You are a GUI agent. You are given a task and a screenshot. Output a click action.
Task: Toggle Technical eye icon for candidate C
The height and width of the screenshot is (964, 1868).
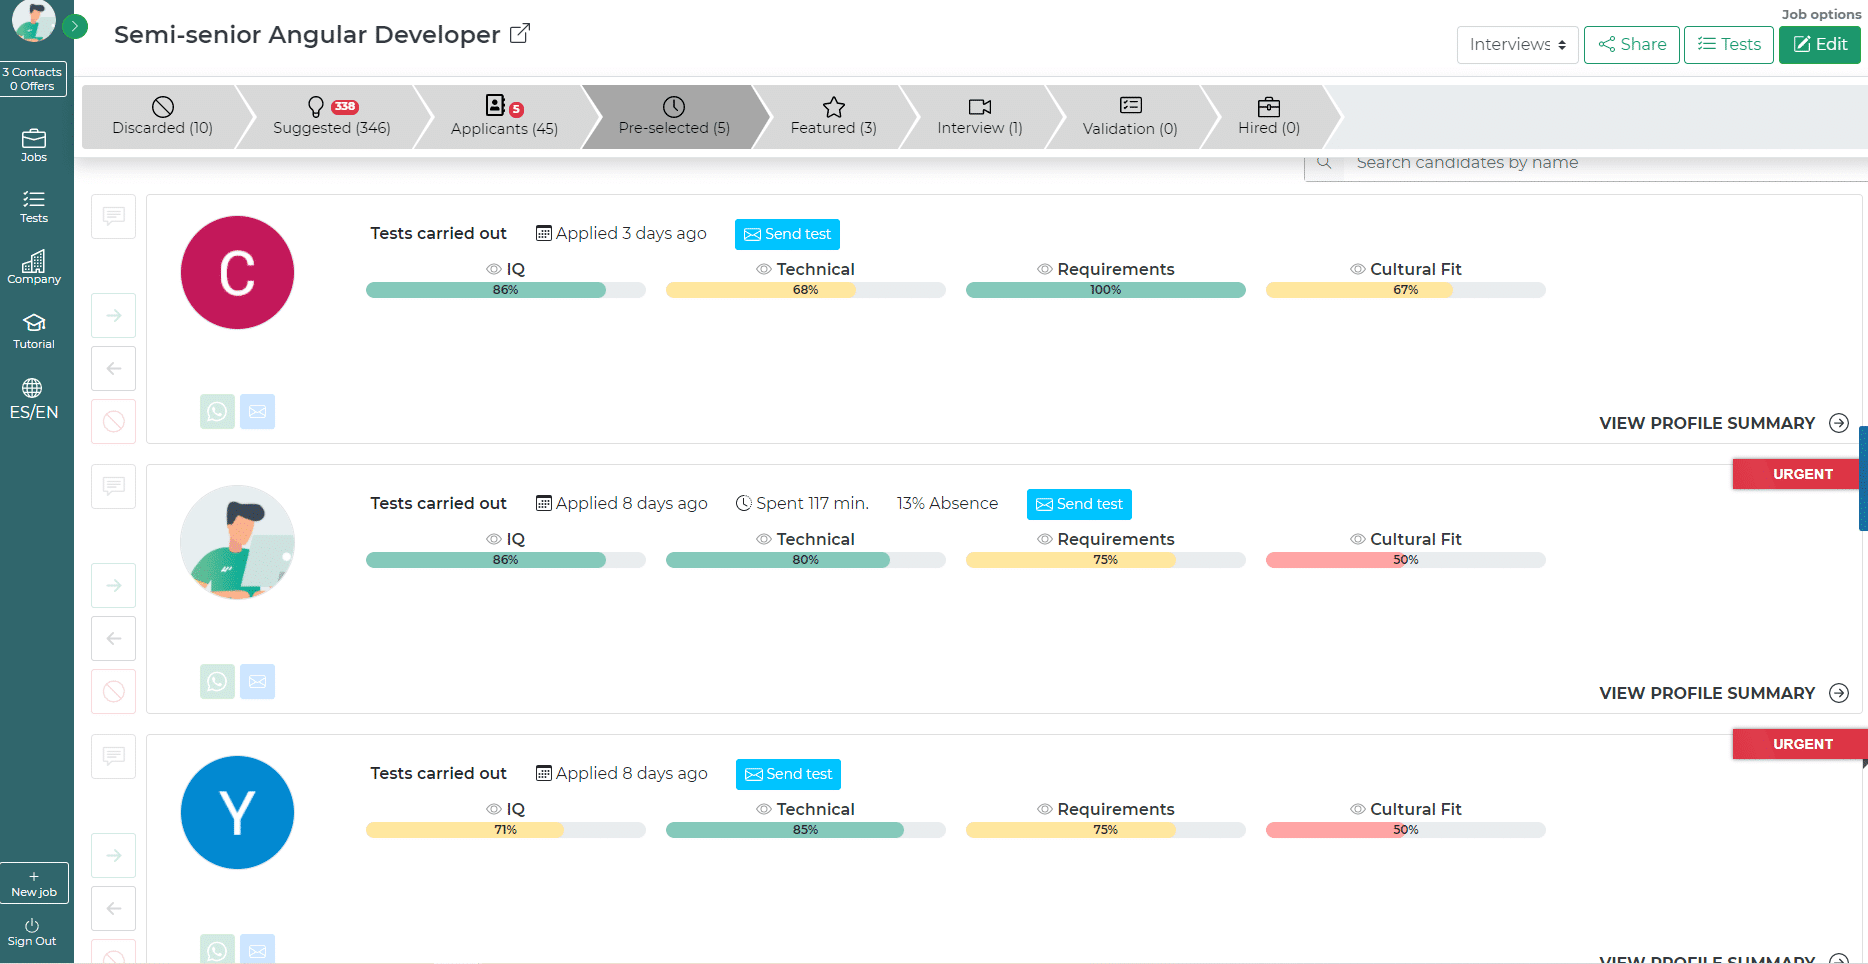click(764, 269)
